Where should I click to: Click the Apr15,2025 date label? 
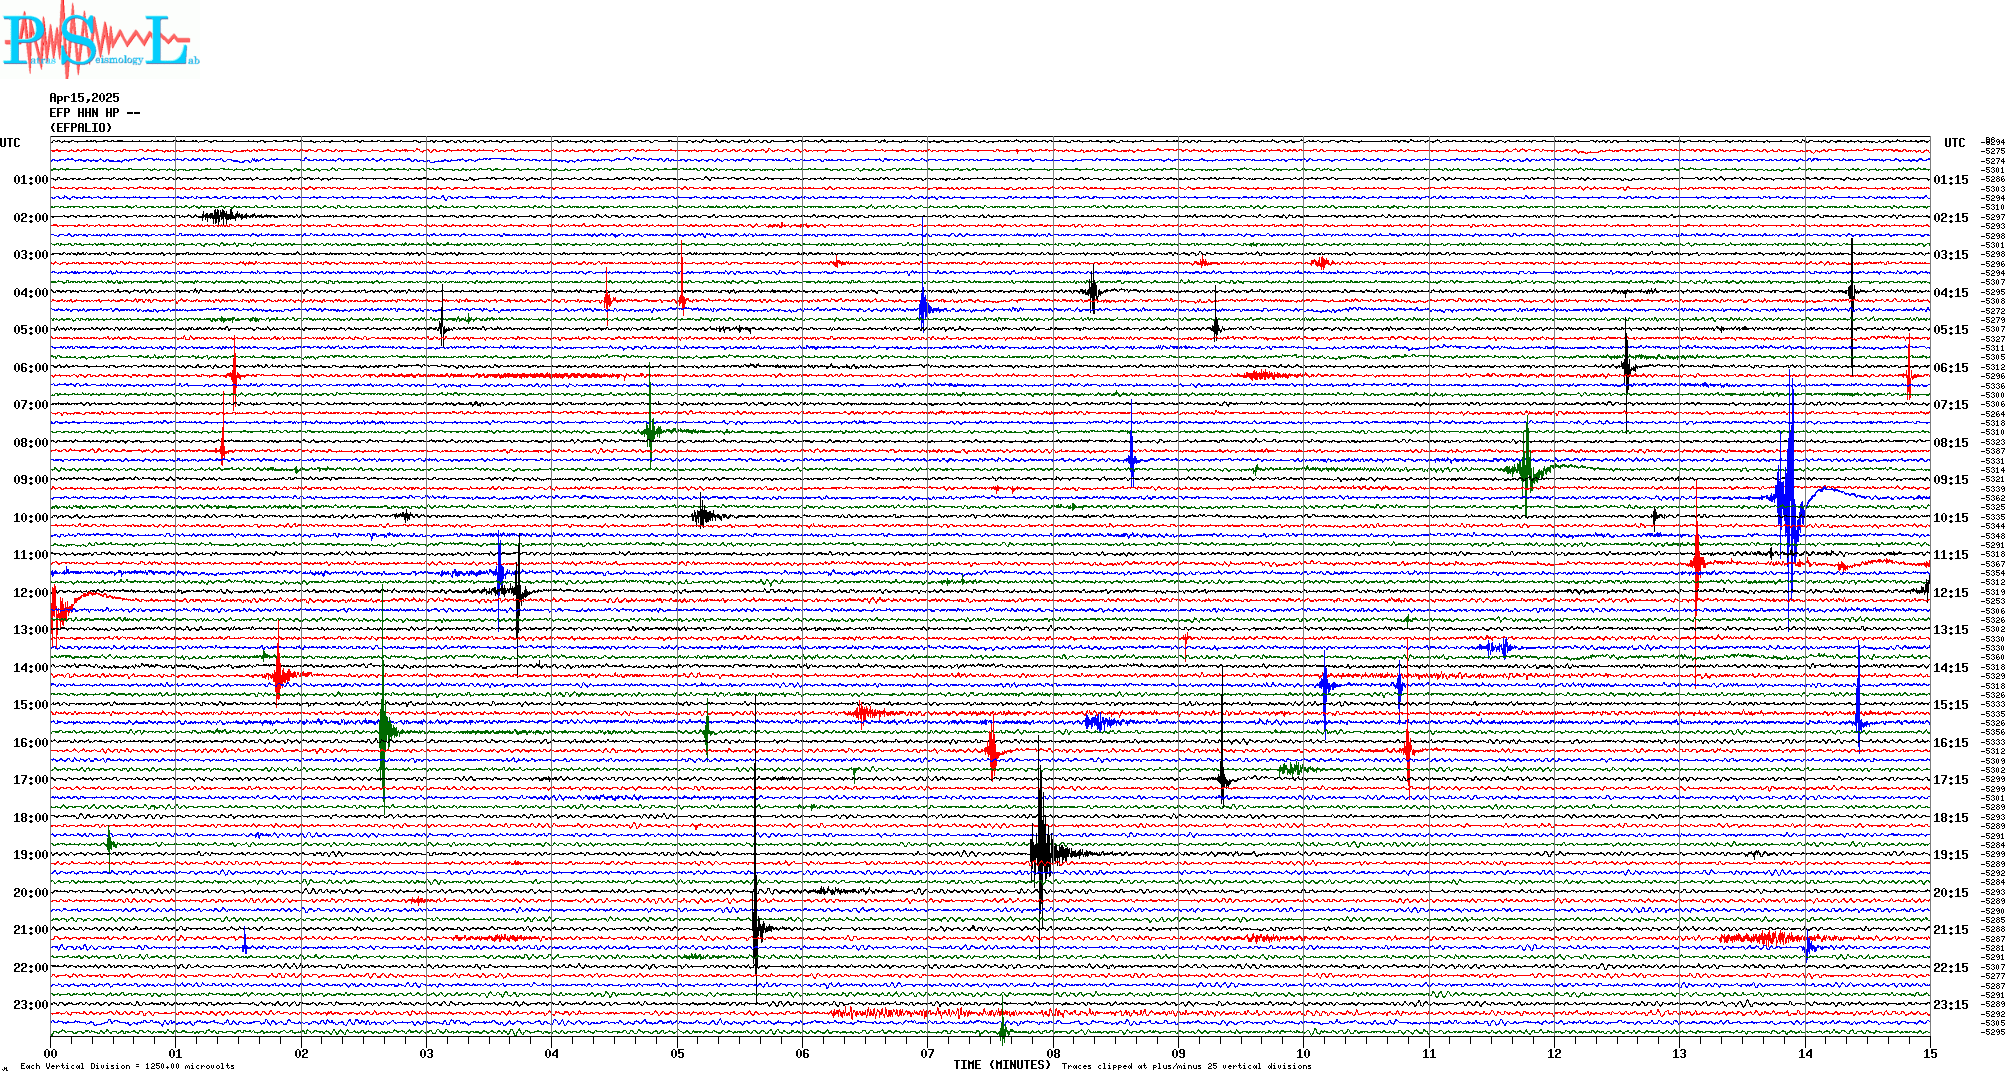tap(84, 98)
